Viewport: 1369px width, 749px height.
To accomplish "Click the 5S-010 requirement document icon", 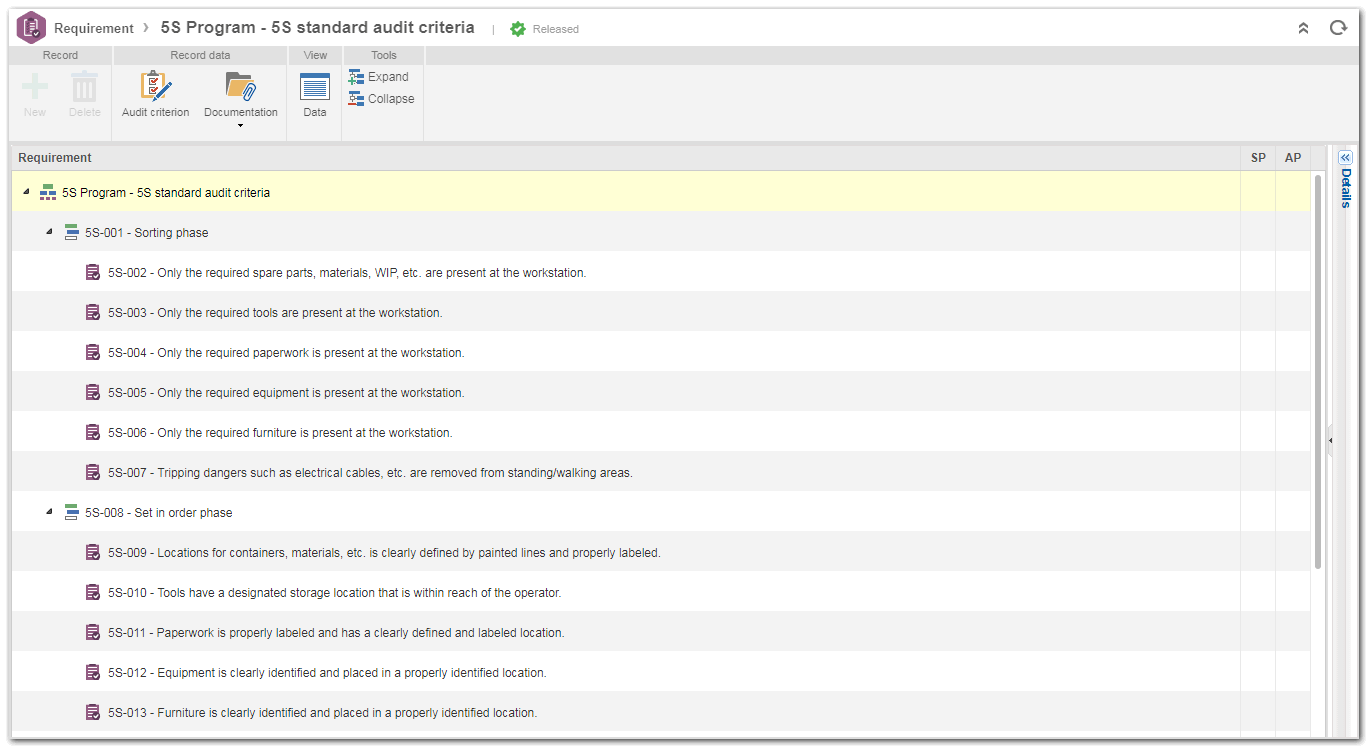I will point(93,592).
